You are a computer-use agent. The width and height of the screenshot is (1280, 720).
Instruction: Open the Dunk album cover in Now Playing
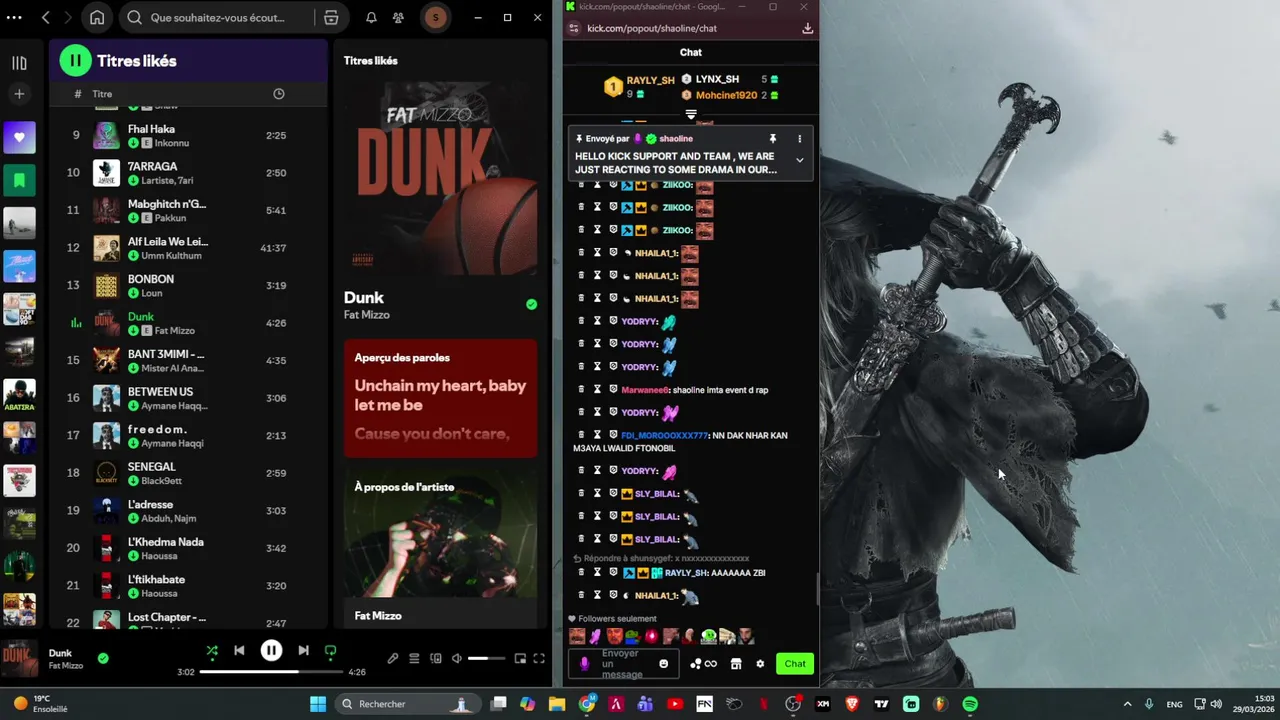point(441,178)
